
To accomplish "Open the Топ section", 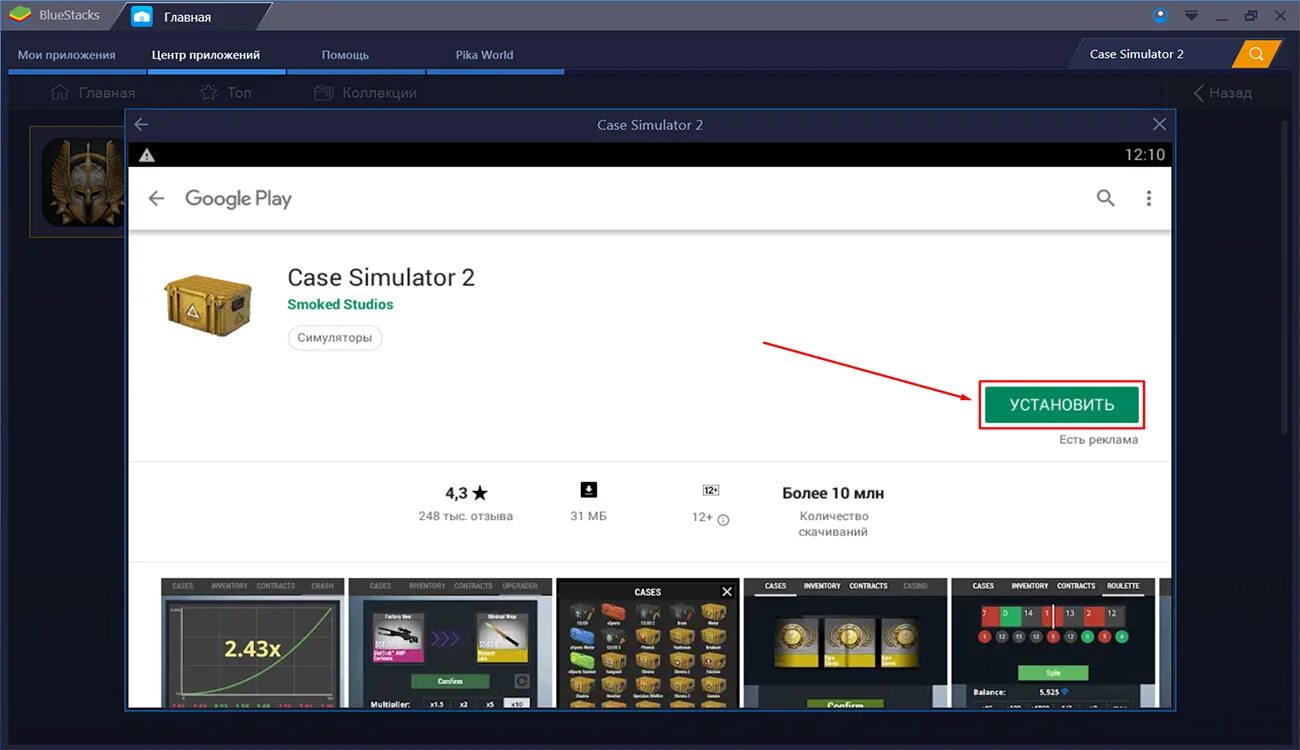I will pos(225,92).
